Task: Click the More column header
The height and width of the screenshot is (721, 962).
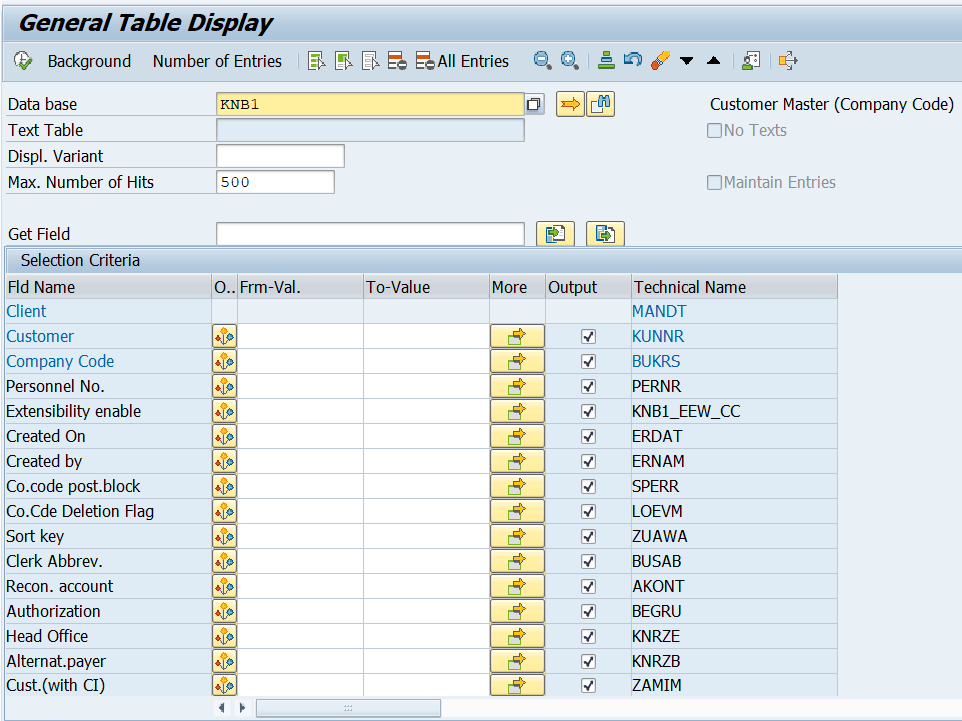Action: click(x=518, y=287)
